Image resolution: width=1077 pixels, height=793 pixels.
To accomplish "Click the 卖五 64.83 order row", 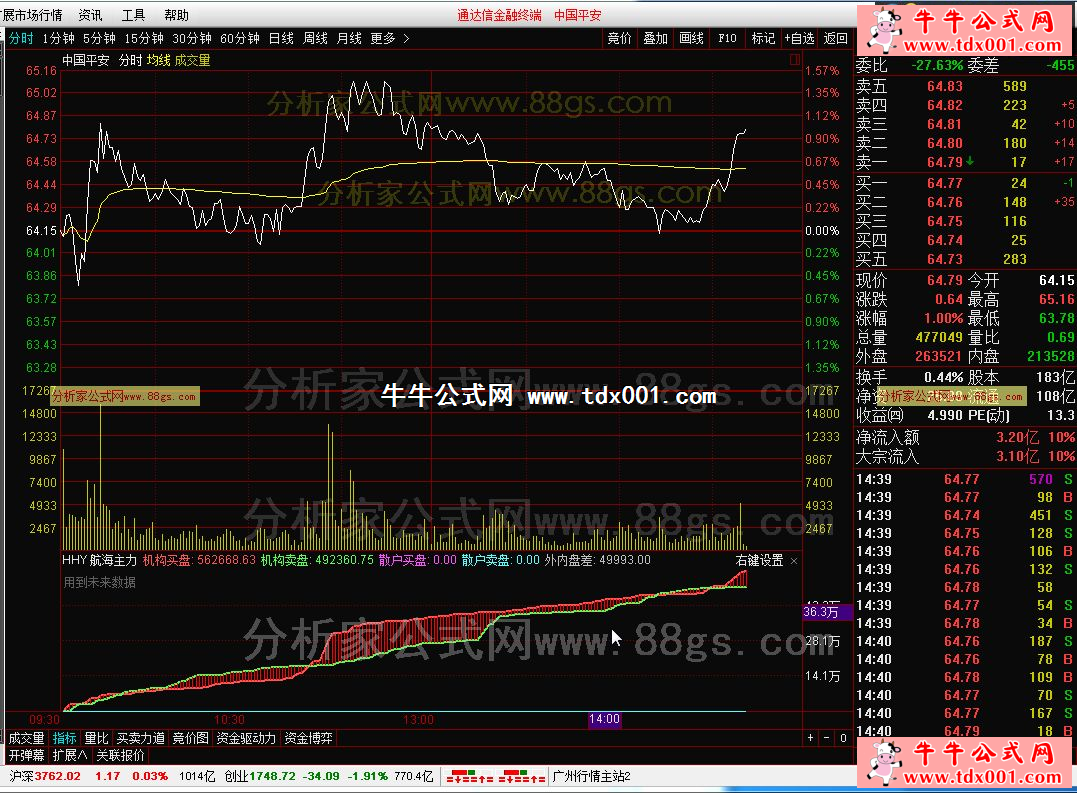I will click(x=964, y=87).
